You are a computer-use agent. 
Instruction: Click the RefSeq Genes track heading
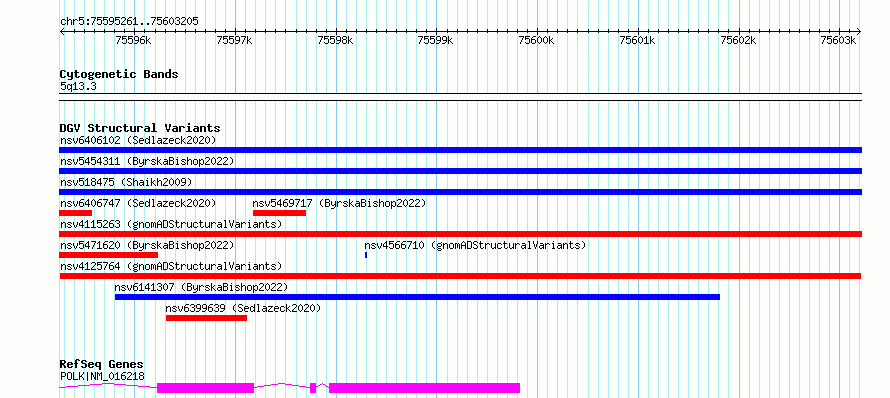101,365
